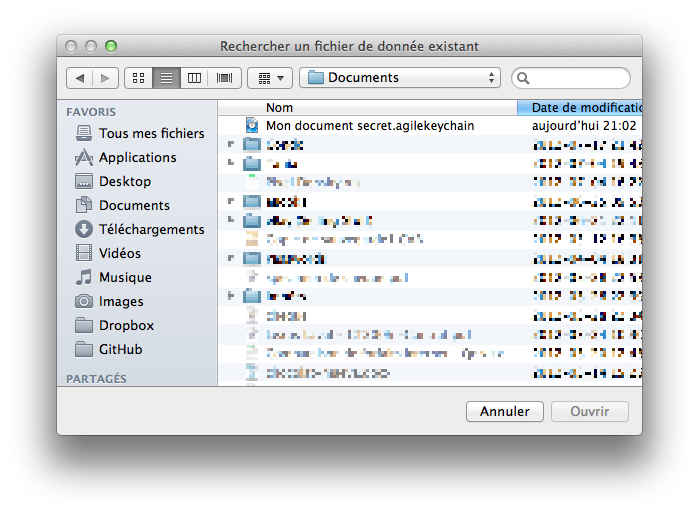
Task: Select Mon document secret.agilekeychain file
Action: [x=430, y=126]
